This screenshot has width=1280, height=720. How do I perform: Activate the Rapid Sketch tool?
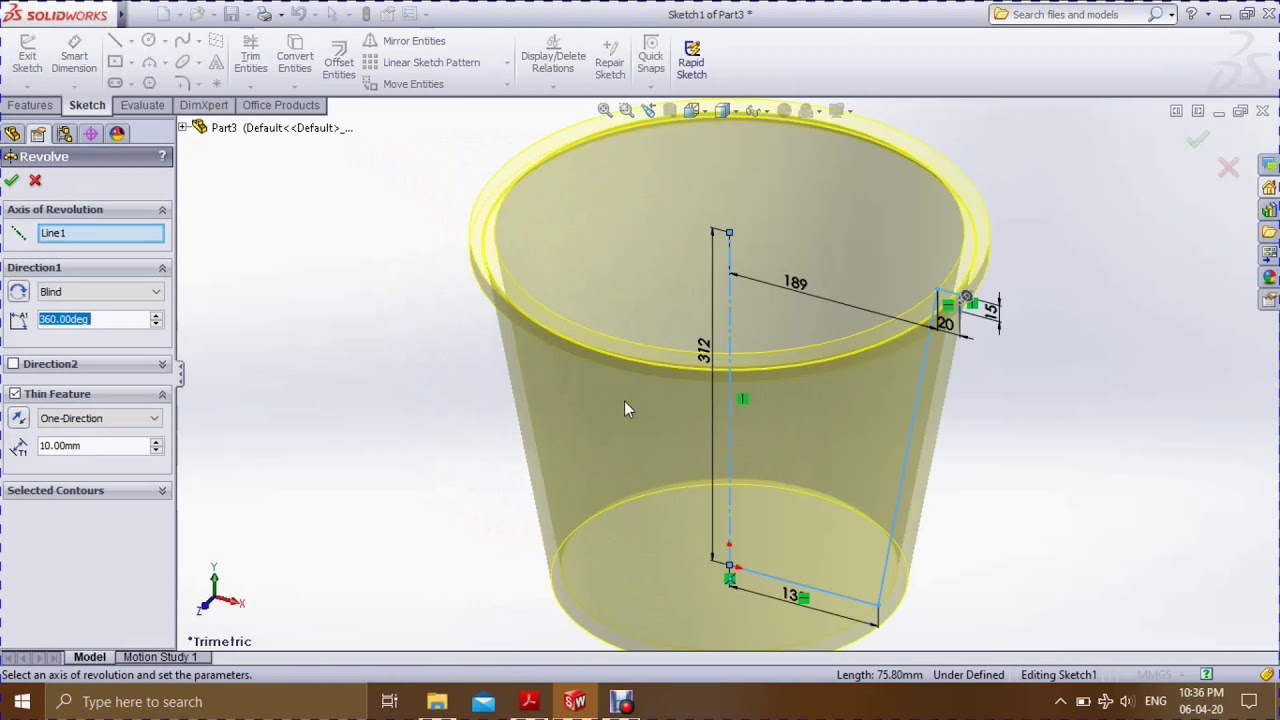click(691, 58)
